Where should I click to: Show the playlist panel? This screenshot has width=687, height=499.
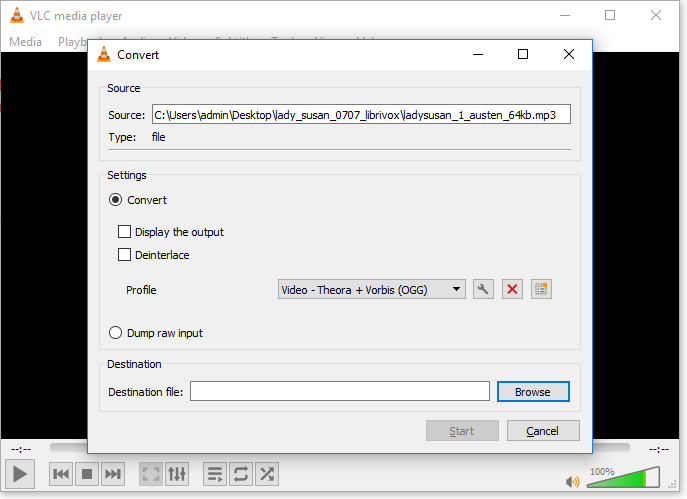click(214, 473)
